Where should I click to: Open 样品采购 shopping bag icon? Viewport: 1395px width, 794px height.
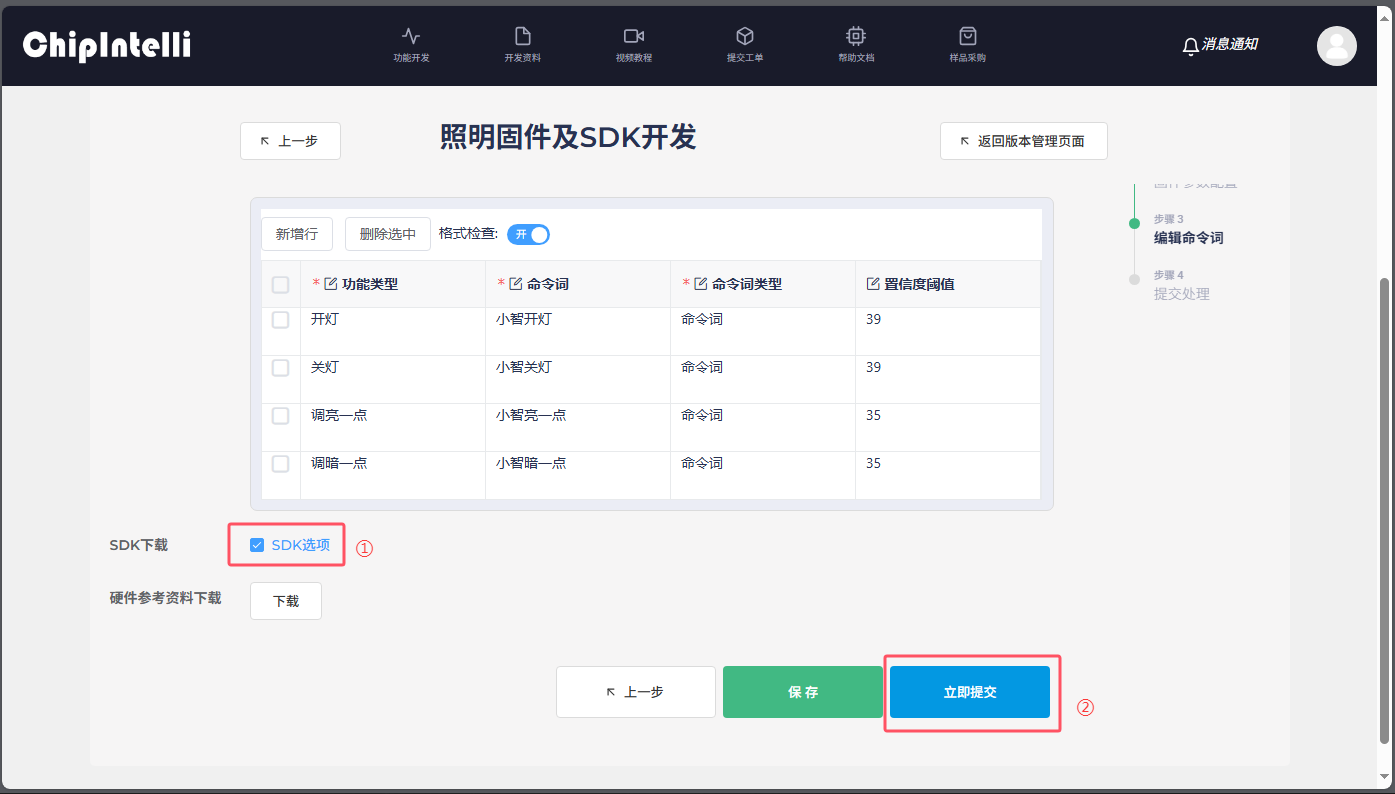click(x=967, y=36)
